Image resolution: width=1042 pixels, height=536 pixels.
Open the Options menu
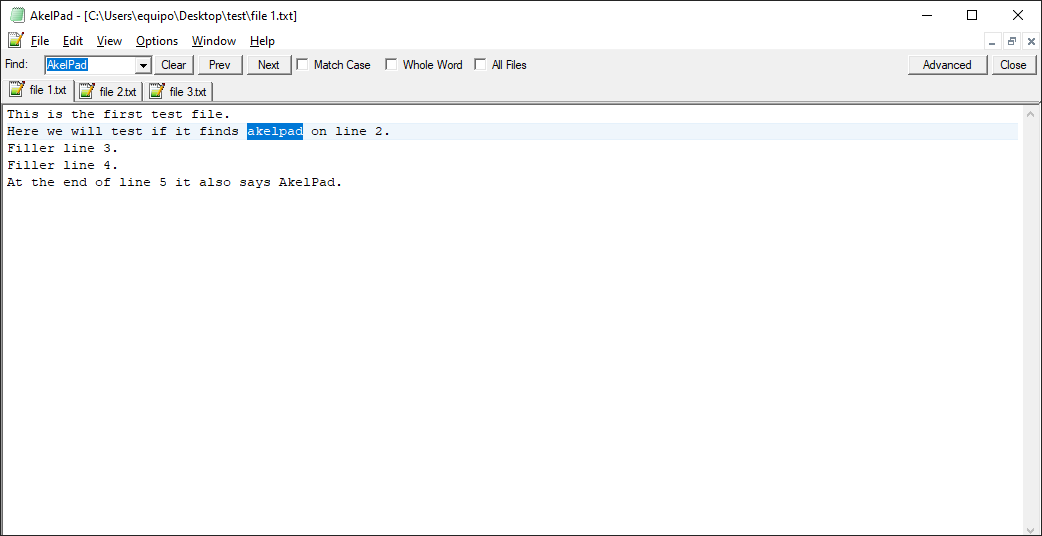click(157, 41)
